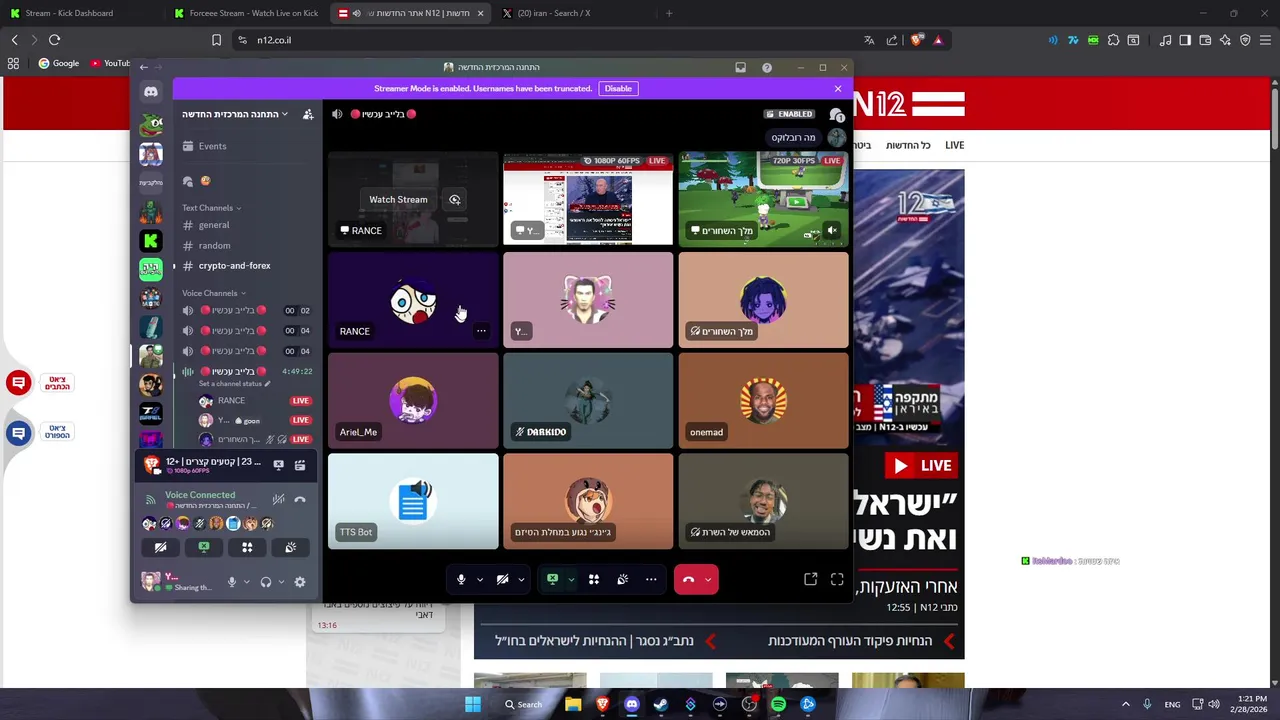The height and width of the screenshot is (720, 1280).
Task: Dismiss the Streamer Mode banner
Action: (x=838, y=88)
